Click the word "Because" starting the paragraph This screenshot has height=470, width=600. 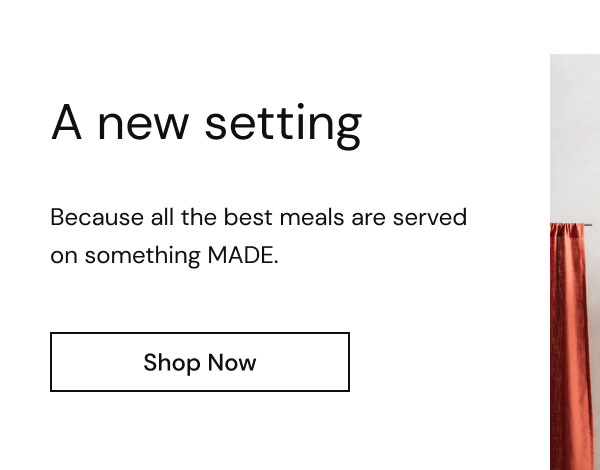[x=97, y=217]
